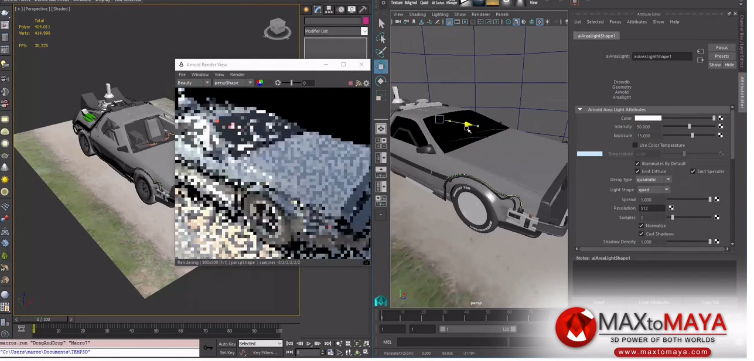Open perspShape camera dropdown in RenderView

(x=233, y=83)
